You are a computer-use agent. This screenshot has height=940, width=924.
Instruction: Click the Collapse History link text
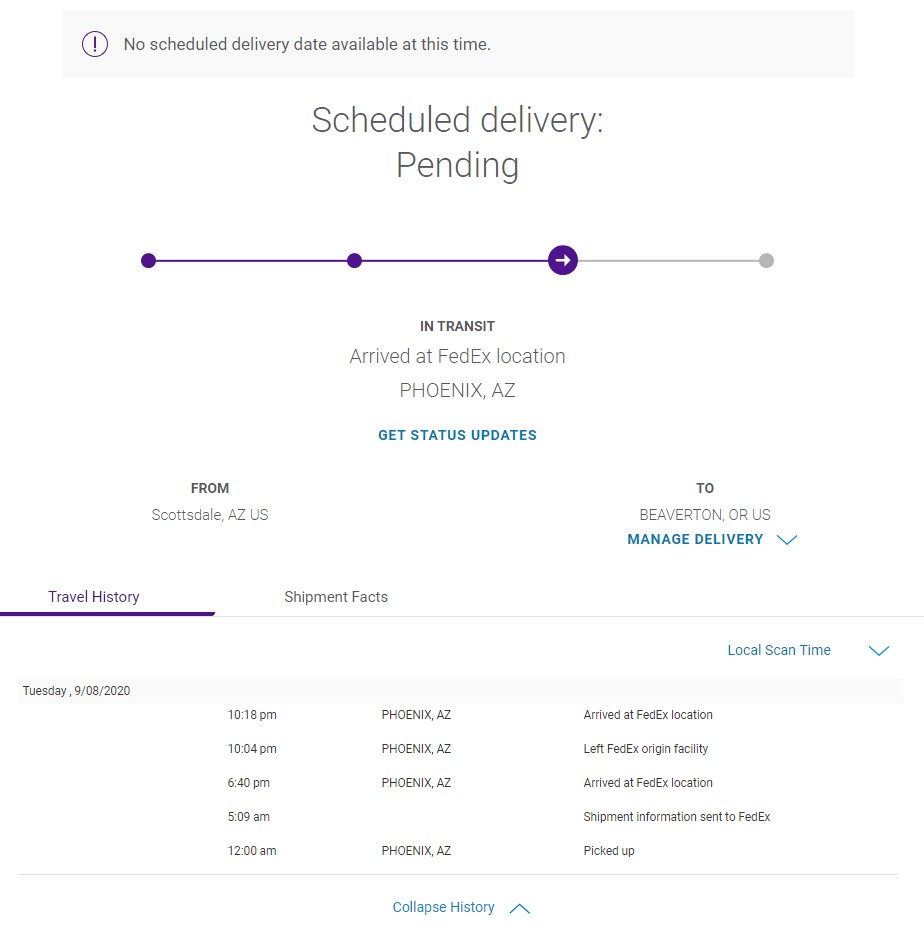443,907
